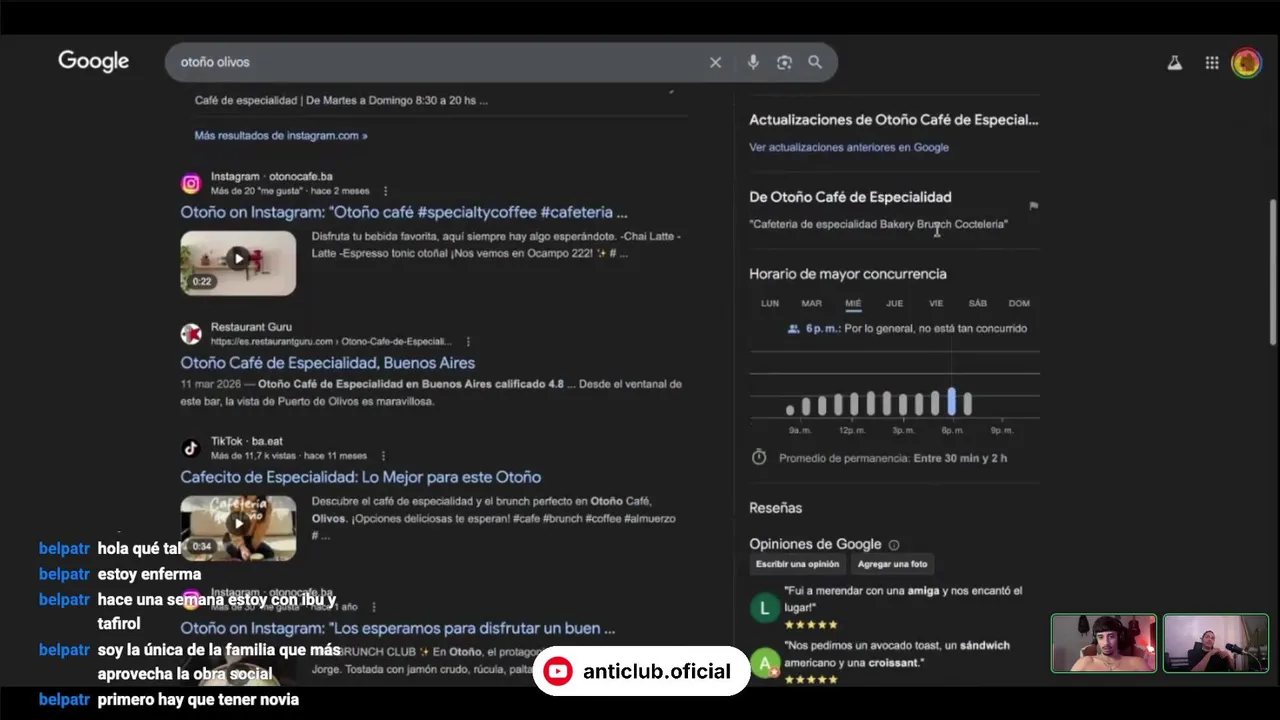Open Ver actualizaciones anteriores en Google
The height and width of the screenshot is (720, 1280).
coord(849,147)
